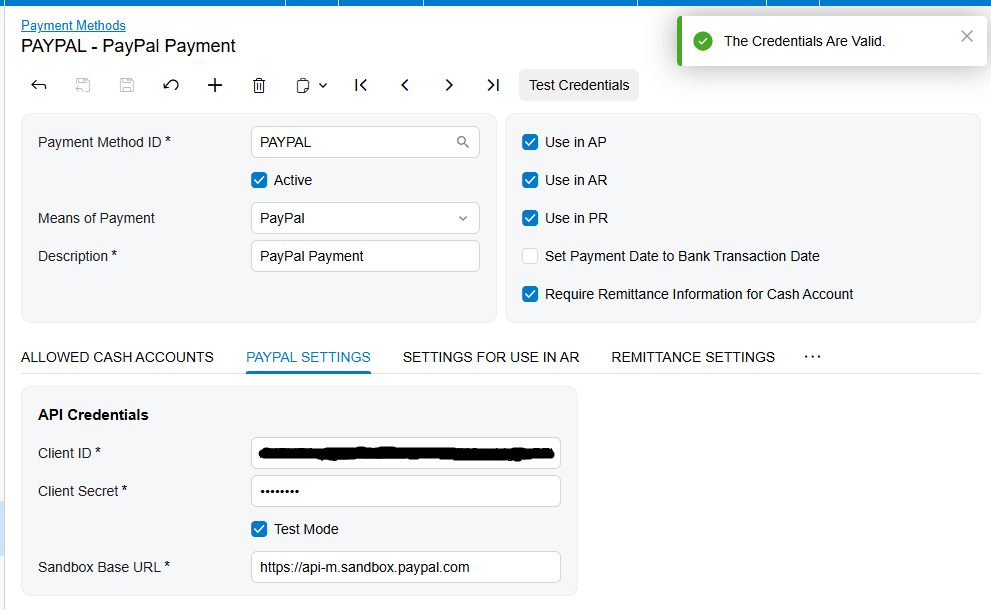
Task: Click the Sandbox Base URL field
Action: [x=406, y=567]
